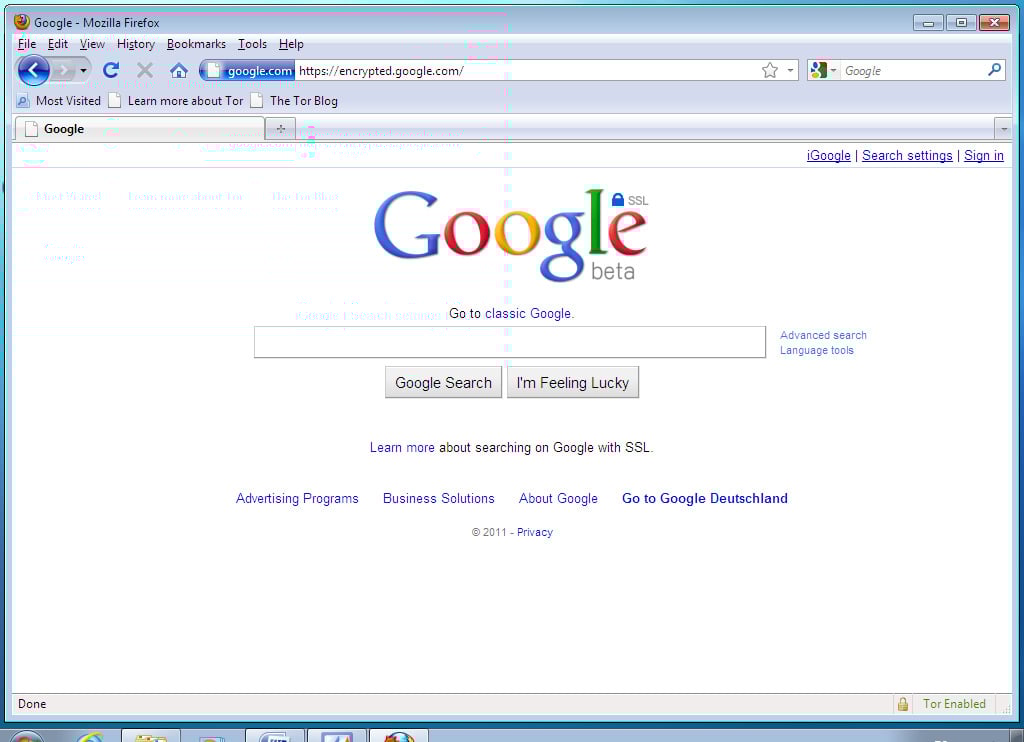Click the padlock icon in the status bar
Image resolution: width=1024 pixels, height=742 pixels.
point(902,704)
